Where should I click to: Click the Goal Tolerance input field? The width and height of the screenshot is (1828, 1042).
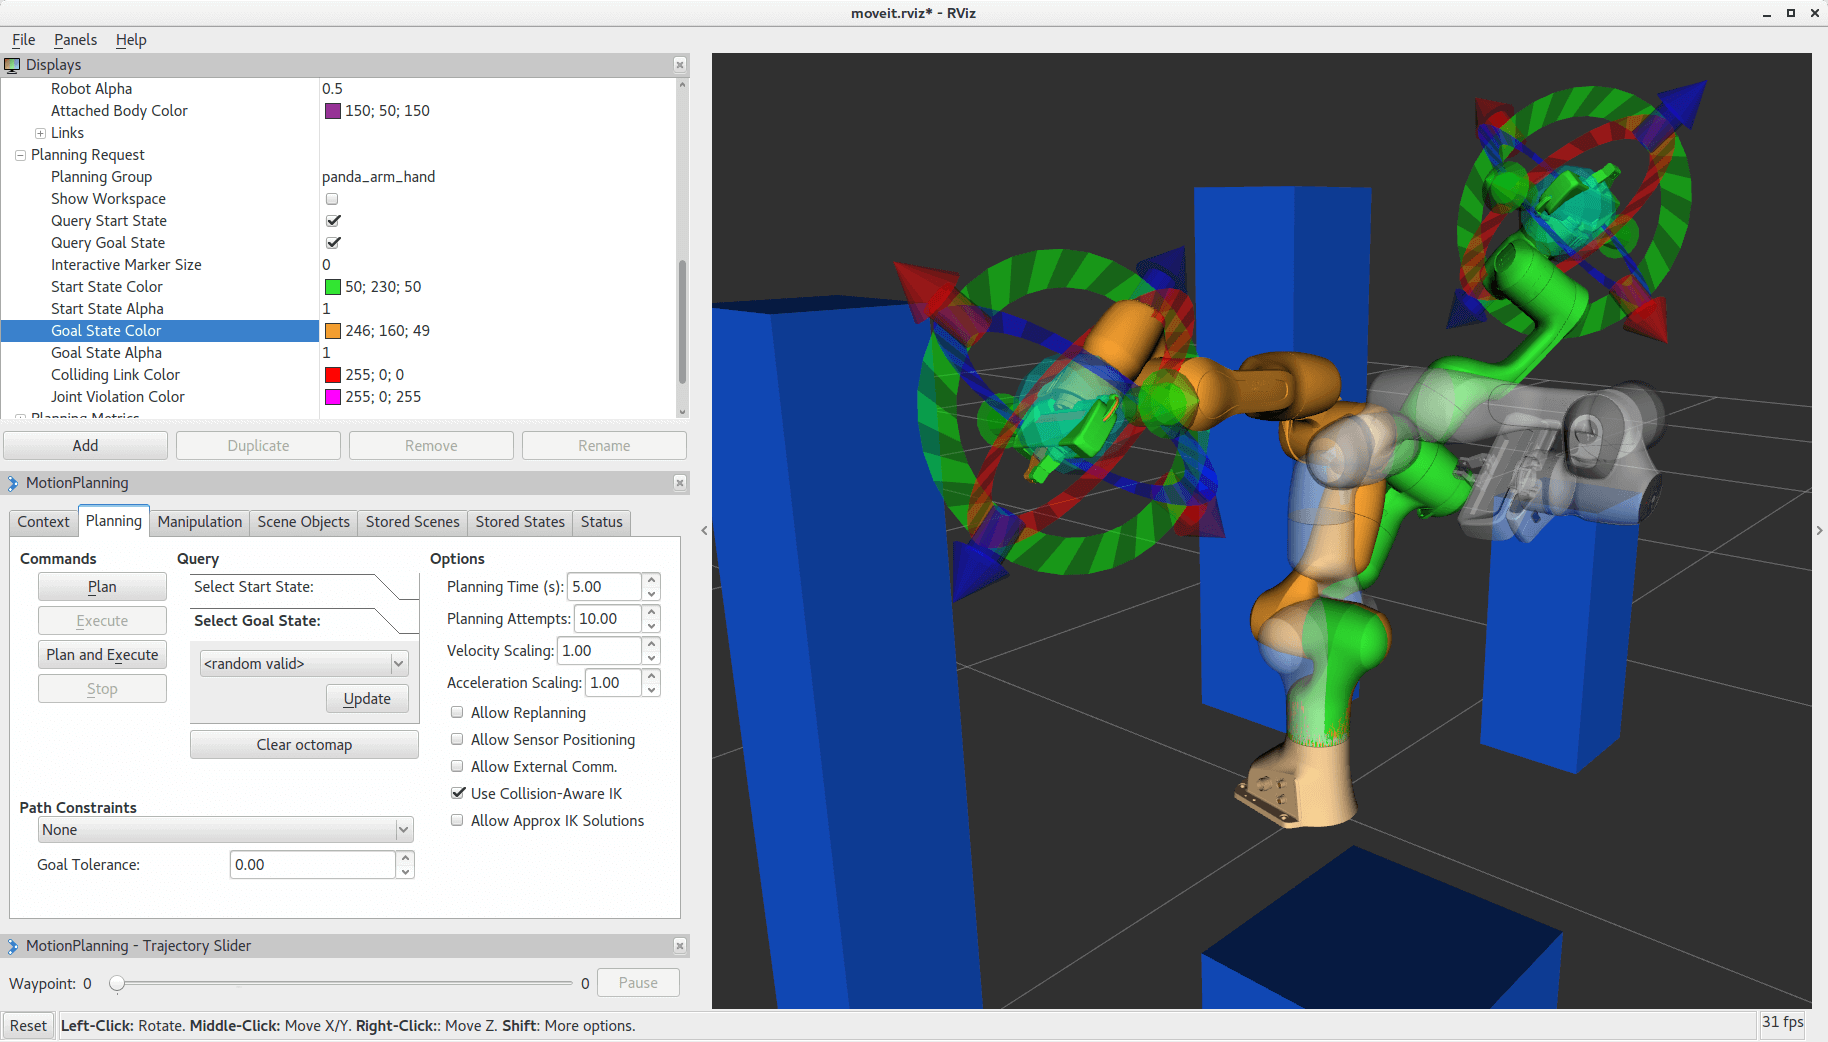pos(312,865)
